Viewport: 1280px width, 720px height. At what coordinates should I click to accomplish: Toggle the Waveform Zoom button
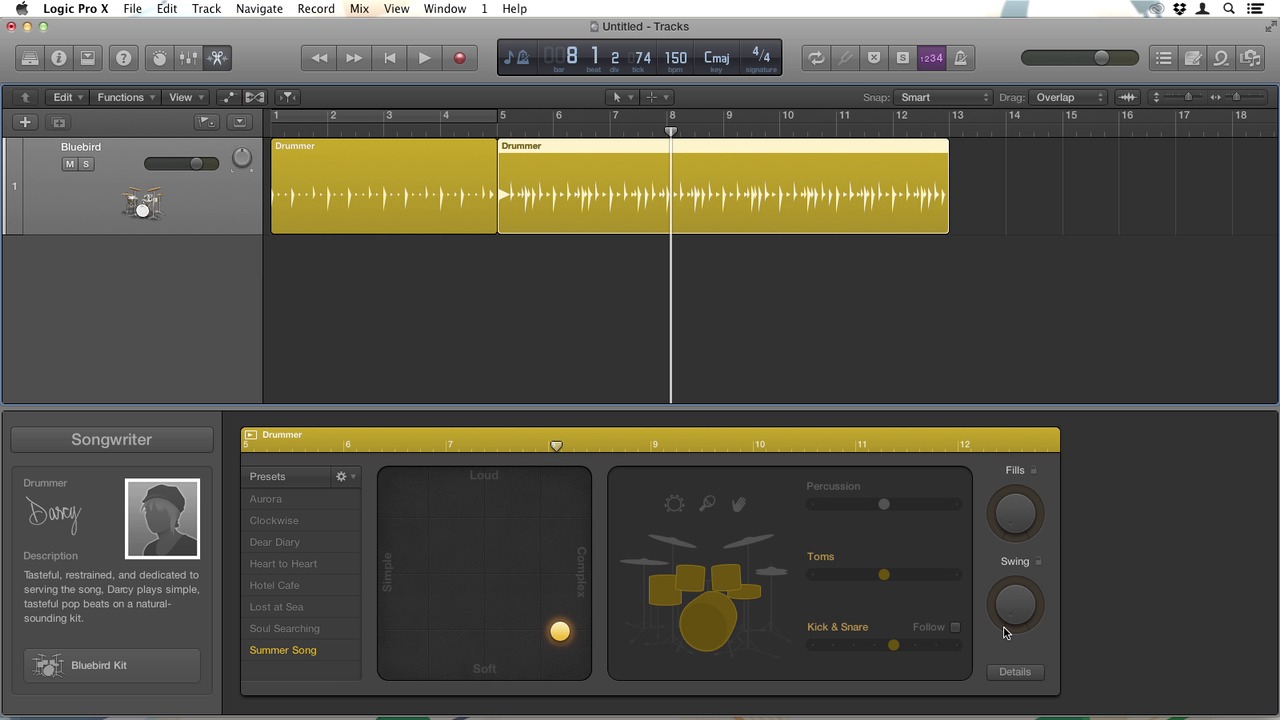point(1127,97)
